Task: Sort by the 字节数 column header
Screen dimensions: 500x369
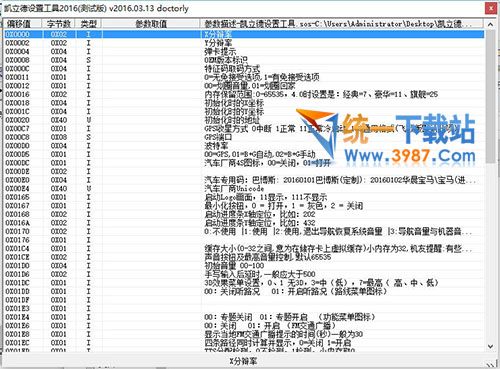Action: 59,24
